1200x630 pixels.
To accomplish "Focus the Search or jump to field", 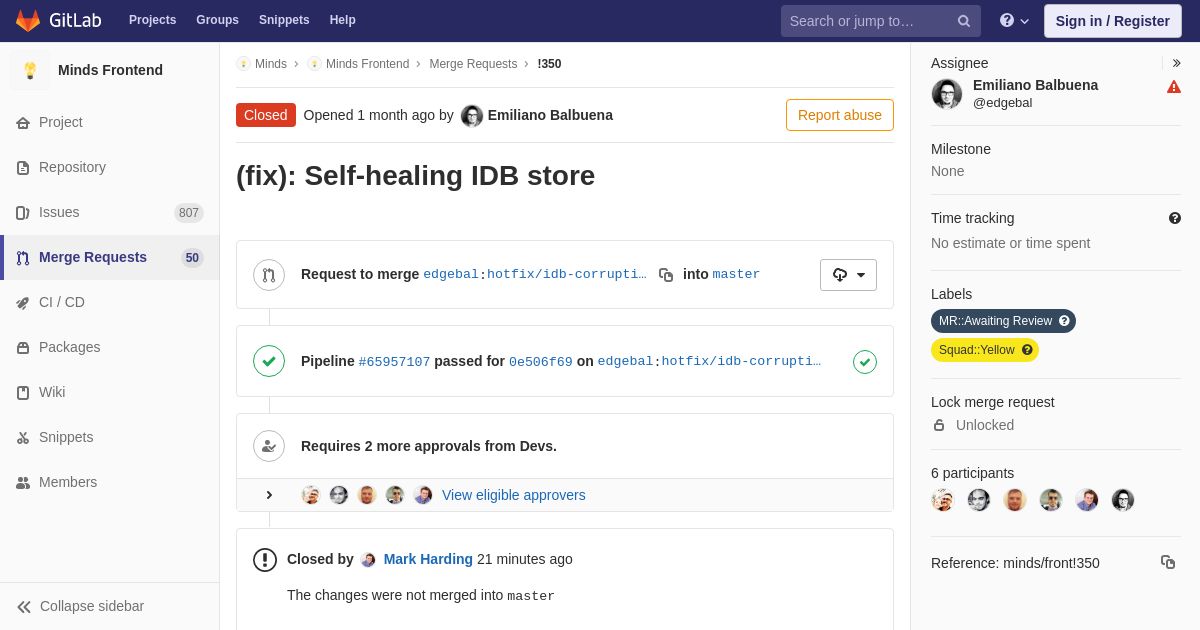I will pos(880,21).
